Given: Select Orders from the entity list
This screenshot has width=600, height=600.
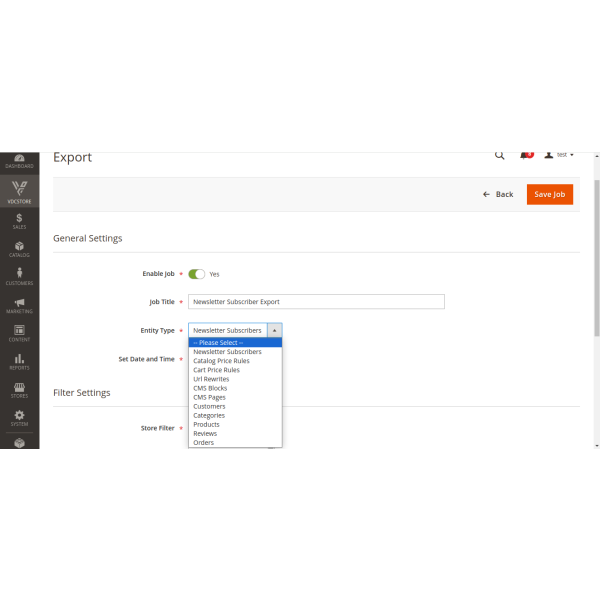Looking at the screenshot, I should 203,442.
